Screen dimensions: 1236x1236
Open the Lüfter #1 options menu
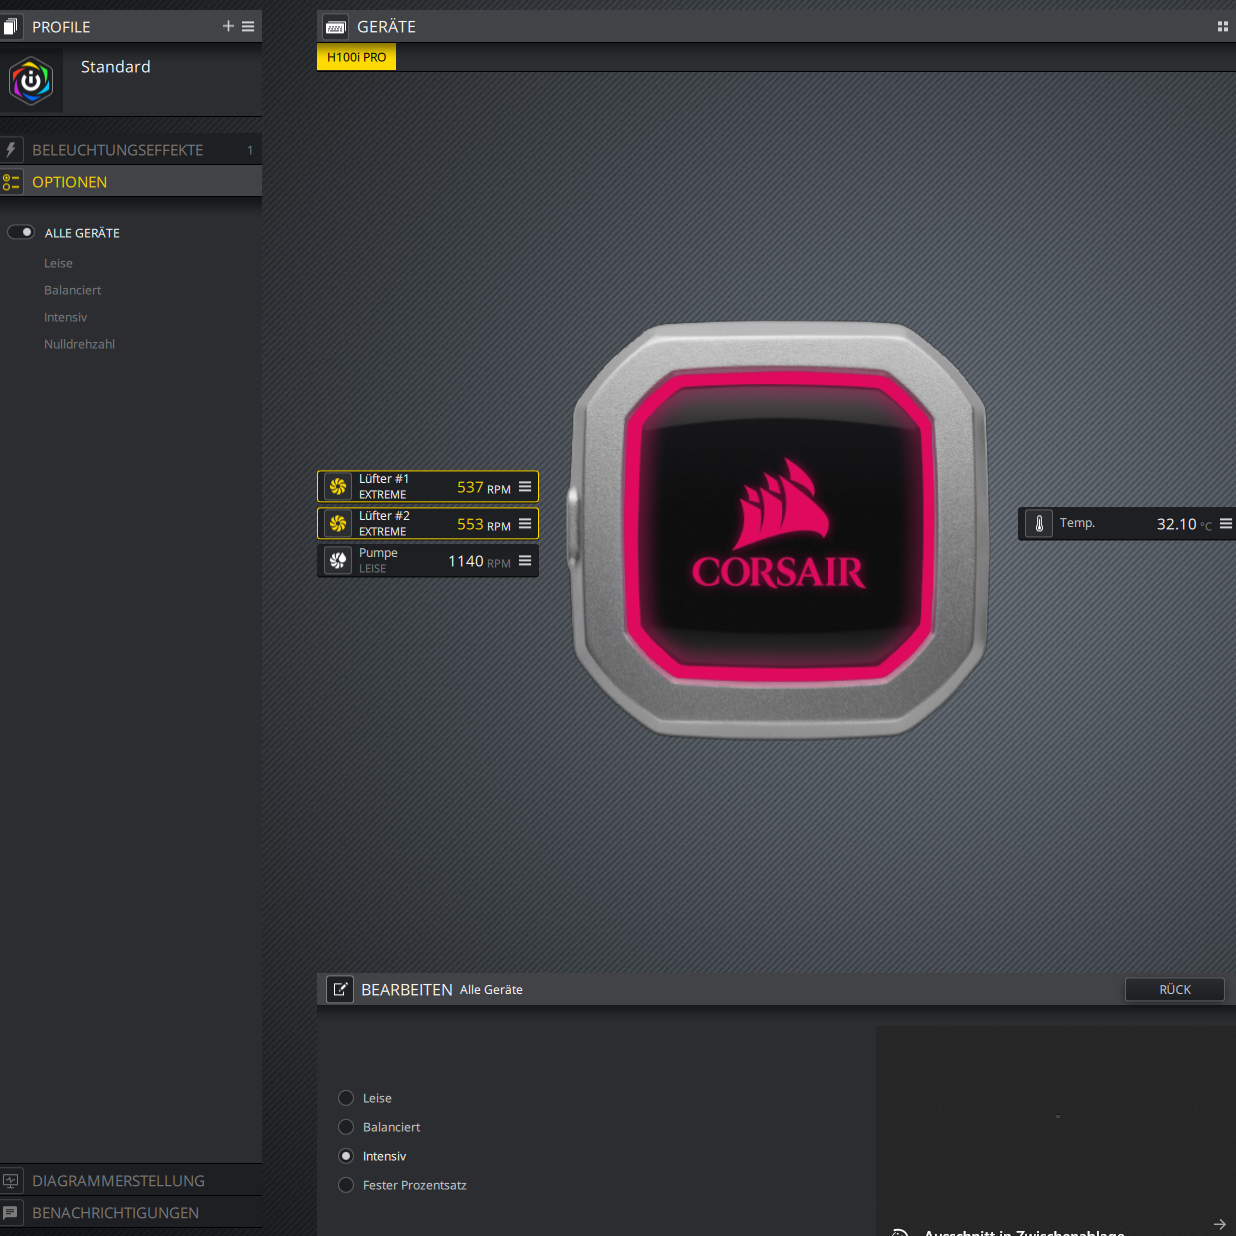pyautogui.click(x=525, y=487)
